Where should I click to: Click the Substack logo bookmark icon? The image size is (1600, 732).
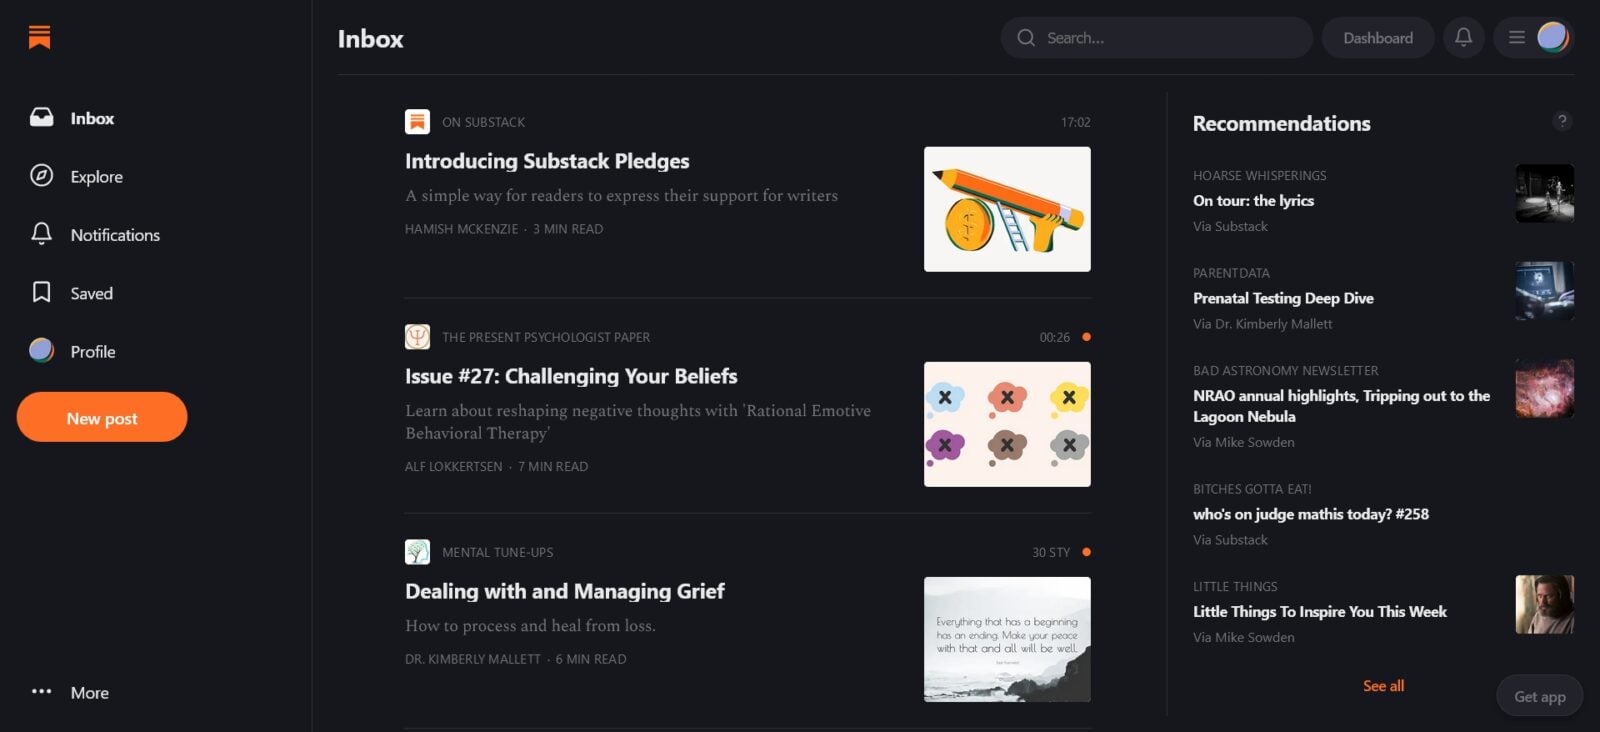(x=39, y=37)
